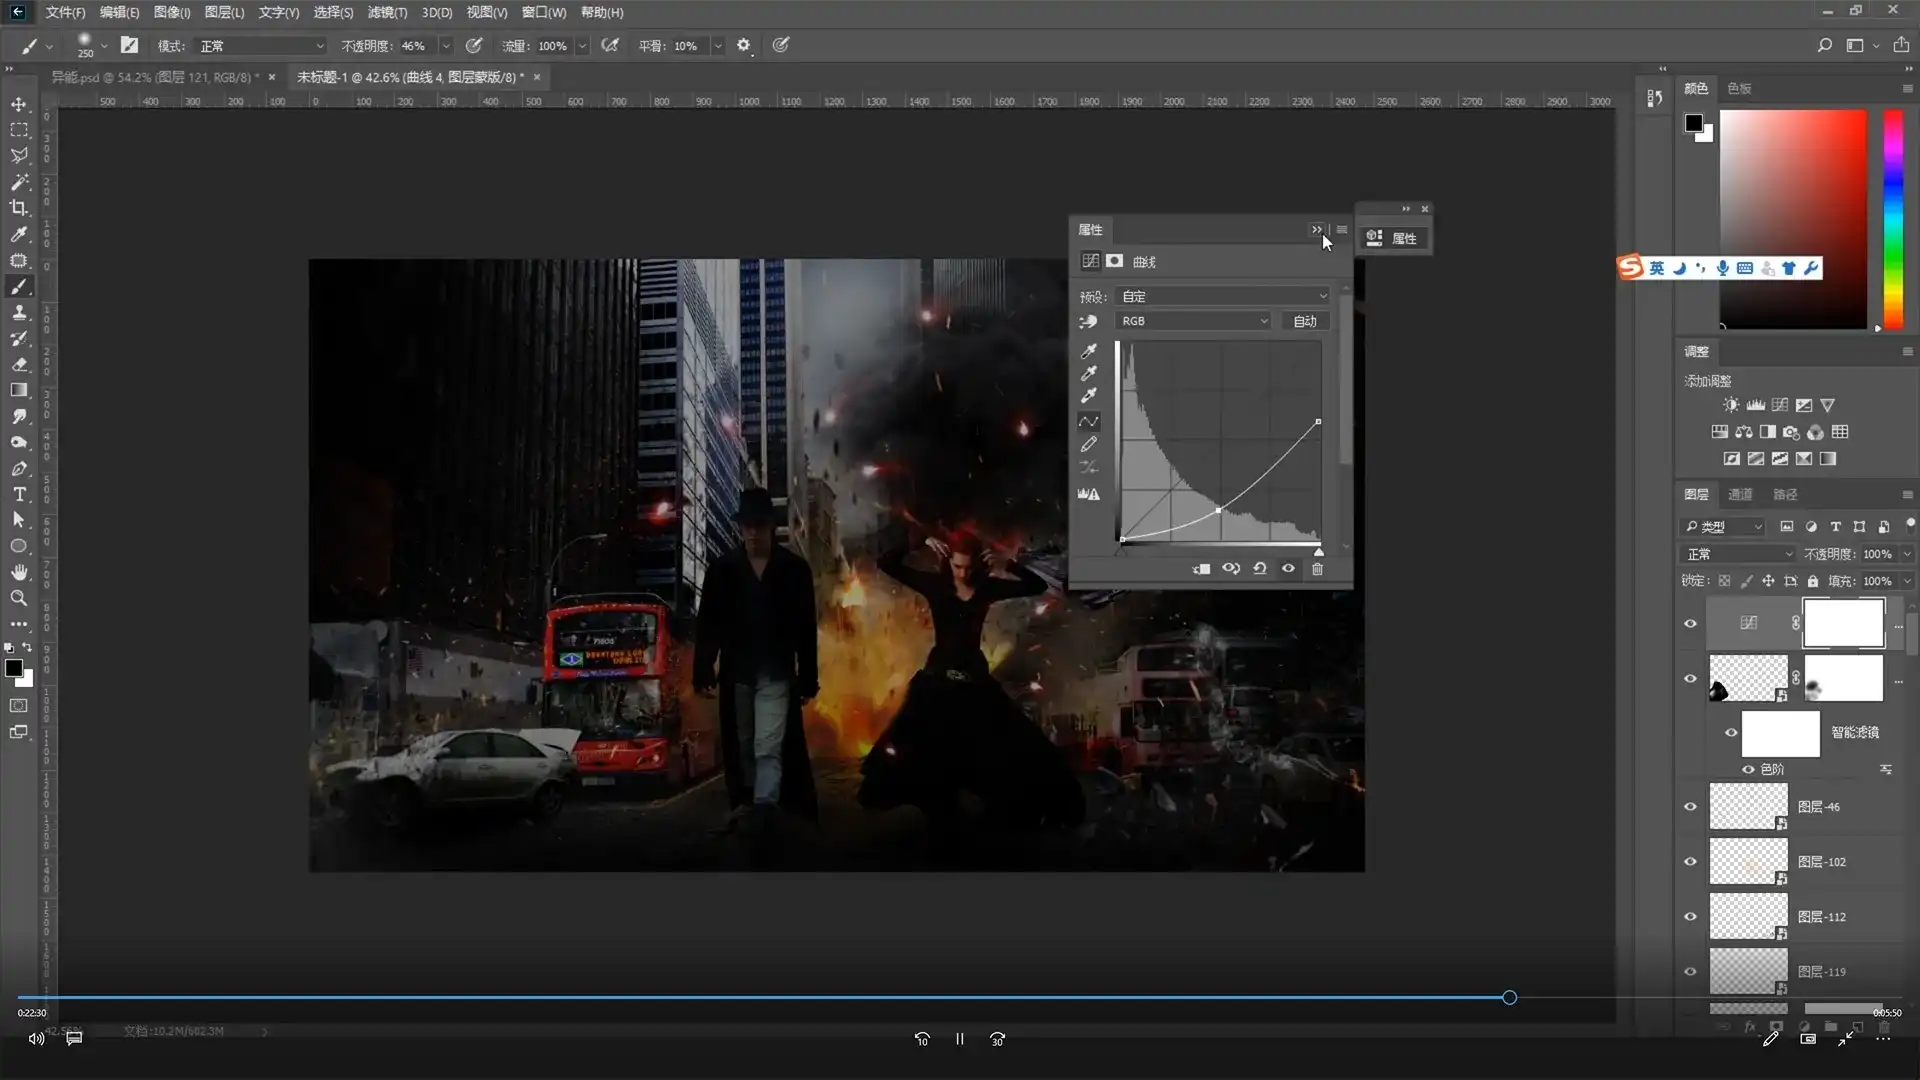
Task: Reset curves adjustment to defaults
Action: 1260,569
